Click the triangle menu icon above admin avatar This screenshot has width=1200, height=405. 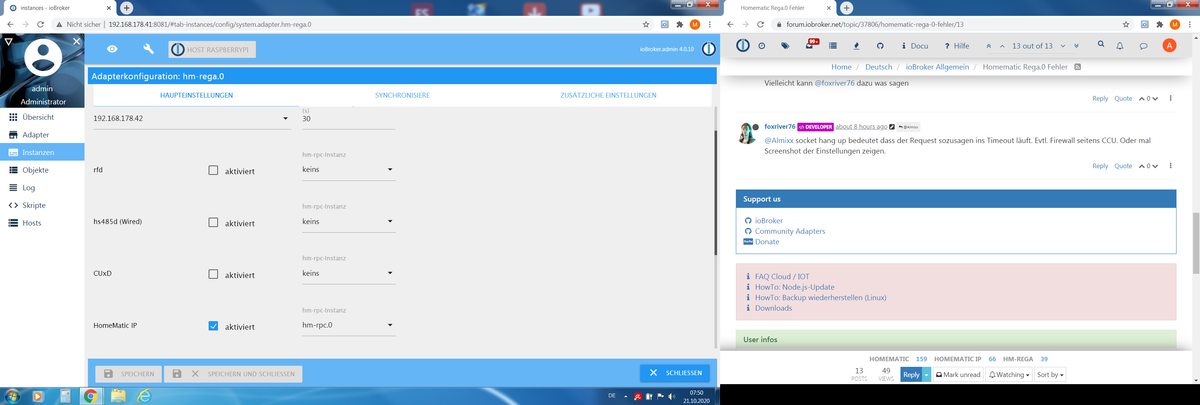pos(8,42)
